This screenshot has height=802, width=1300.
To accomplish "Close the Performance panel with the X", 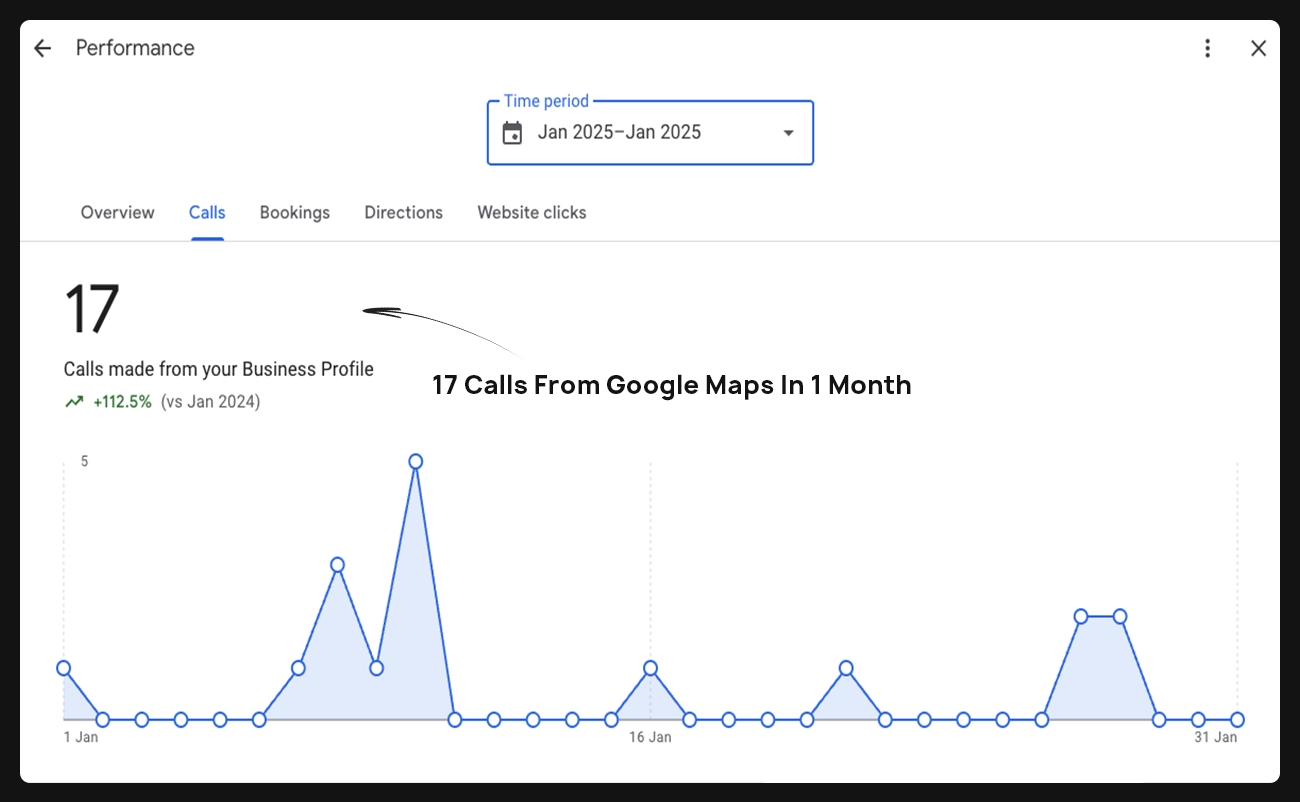I will pos(1258,48).
